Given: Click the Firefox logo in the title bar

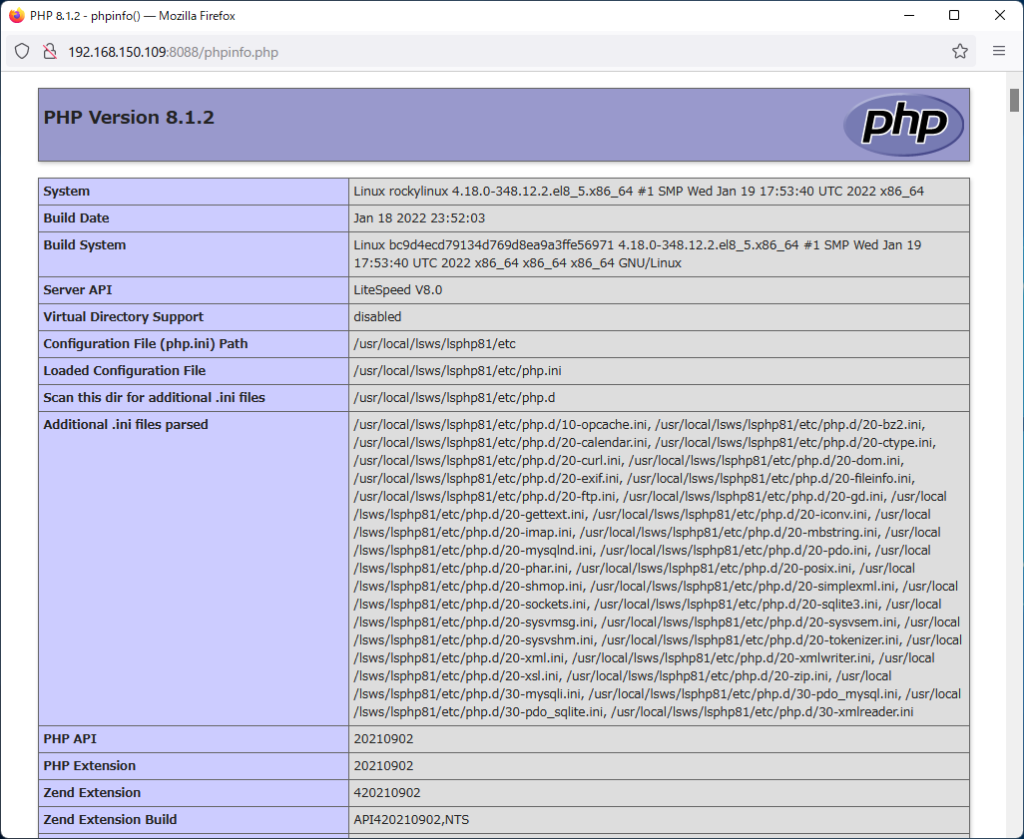Looking at the screenshot, I should [x=16, y=16].
